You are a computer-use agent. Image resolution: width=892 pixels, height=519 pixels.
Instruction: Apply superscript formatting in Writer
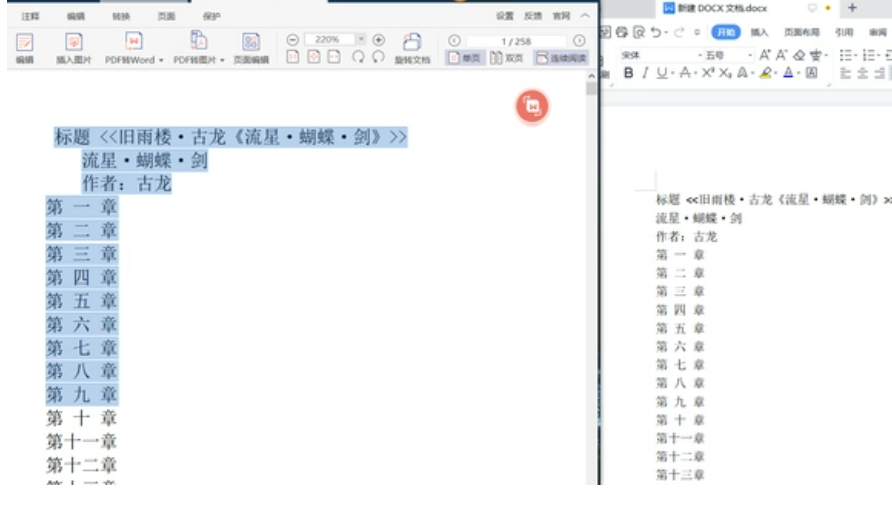click(x=708, y=73)
